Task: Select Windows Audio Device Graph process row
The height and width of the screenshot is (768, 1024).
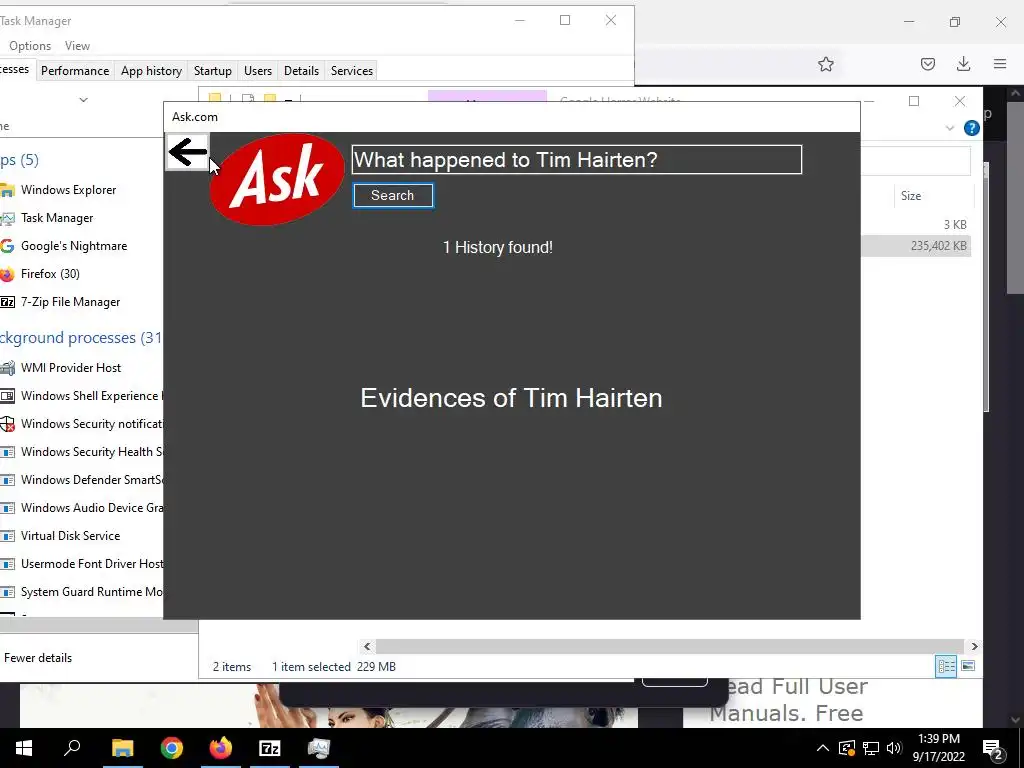Action: click(82, 508)
